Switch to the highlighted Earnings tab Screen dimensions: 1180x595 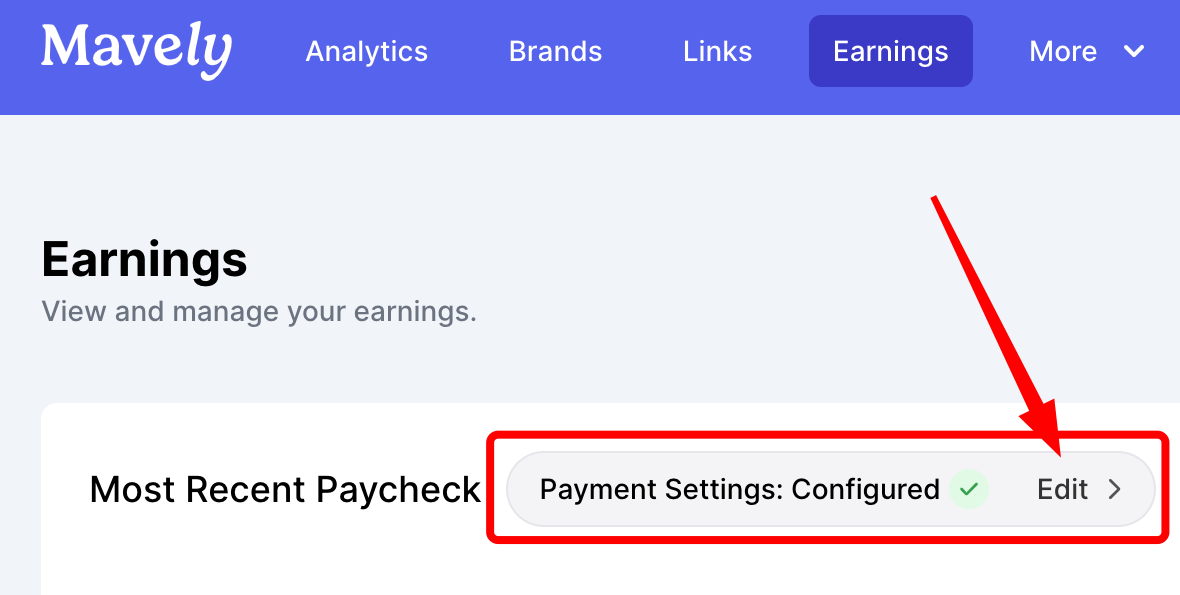pos(890,51)
